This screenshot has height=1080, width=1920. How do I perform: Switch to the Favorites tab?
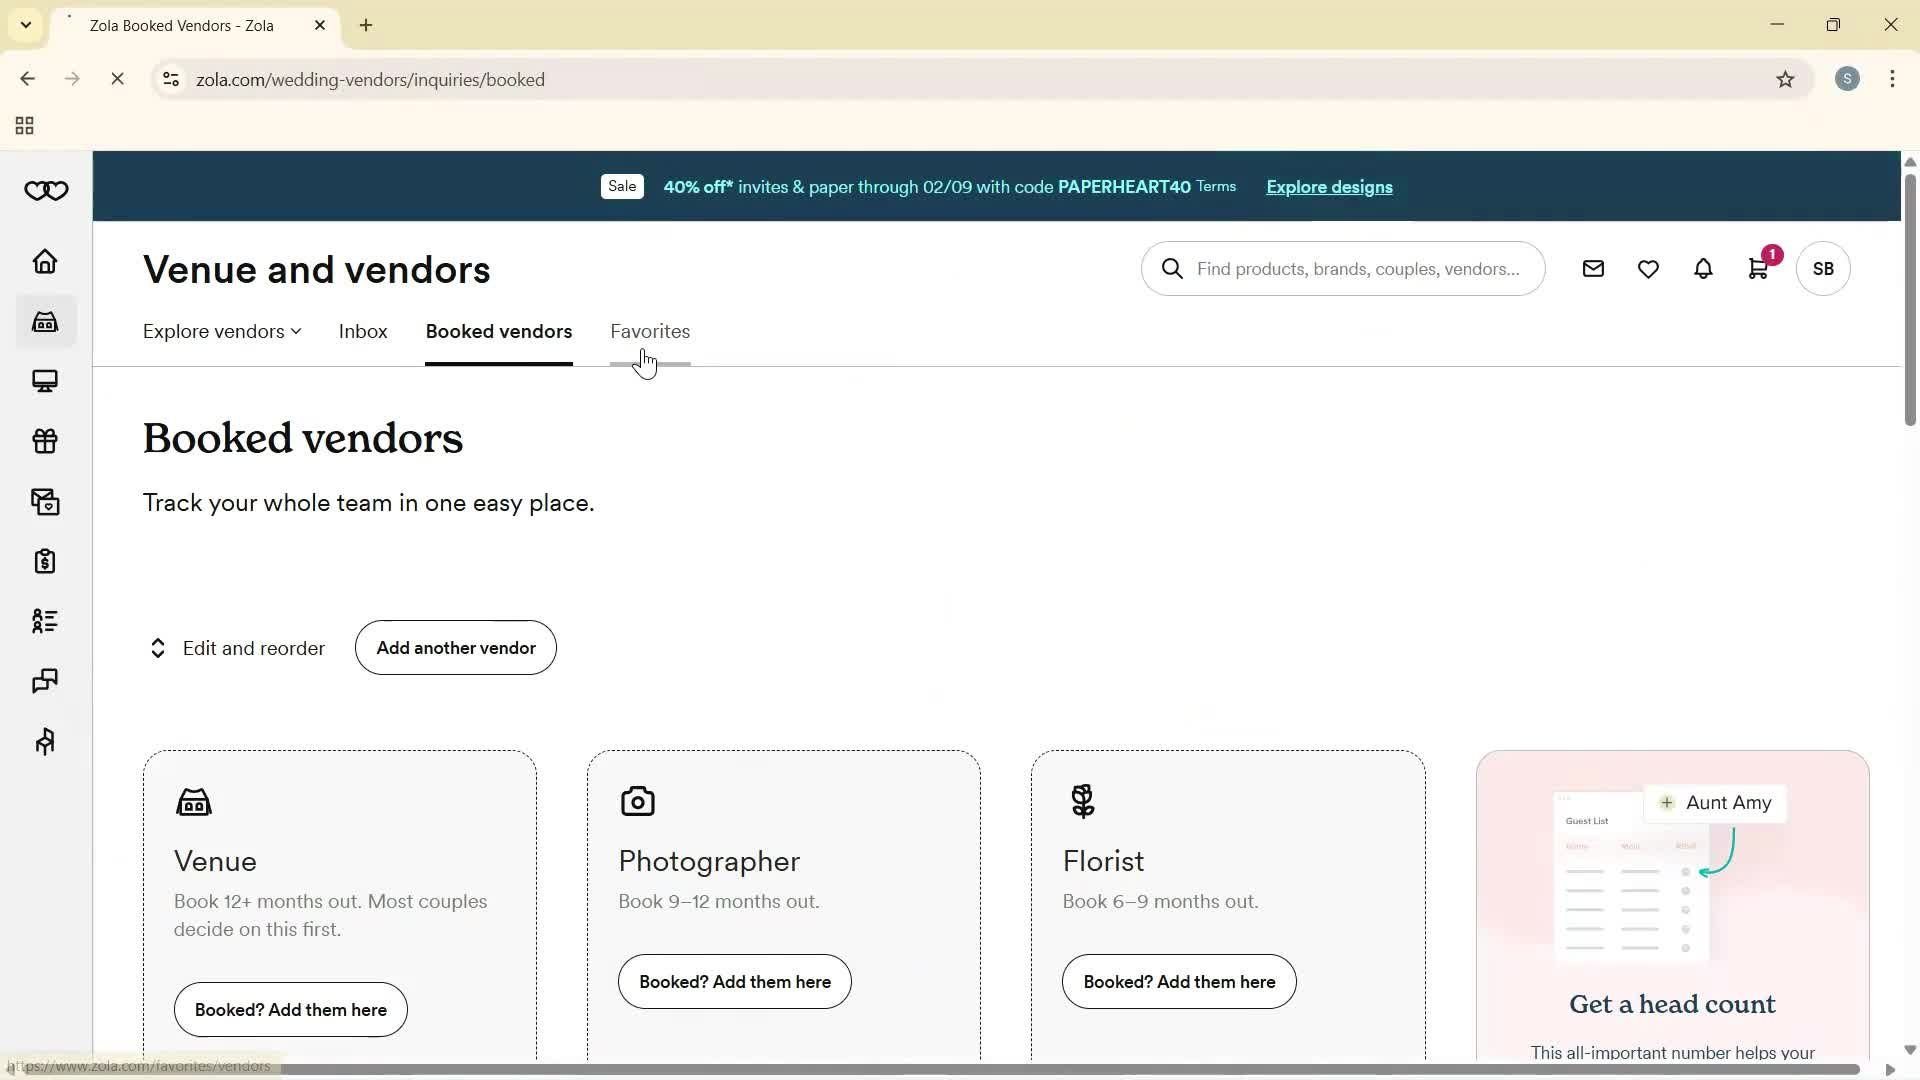(650, 331)
